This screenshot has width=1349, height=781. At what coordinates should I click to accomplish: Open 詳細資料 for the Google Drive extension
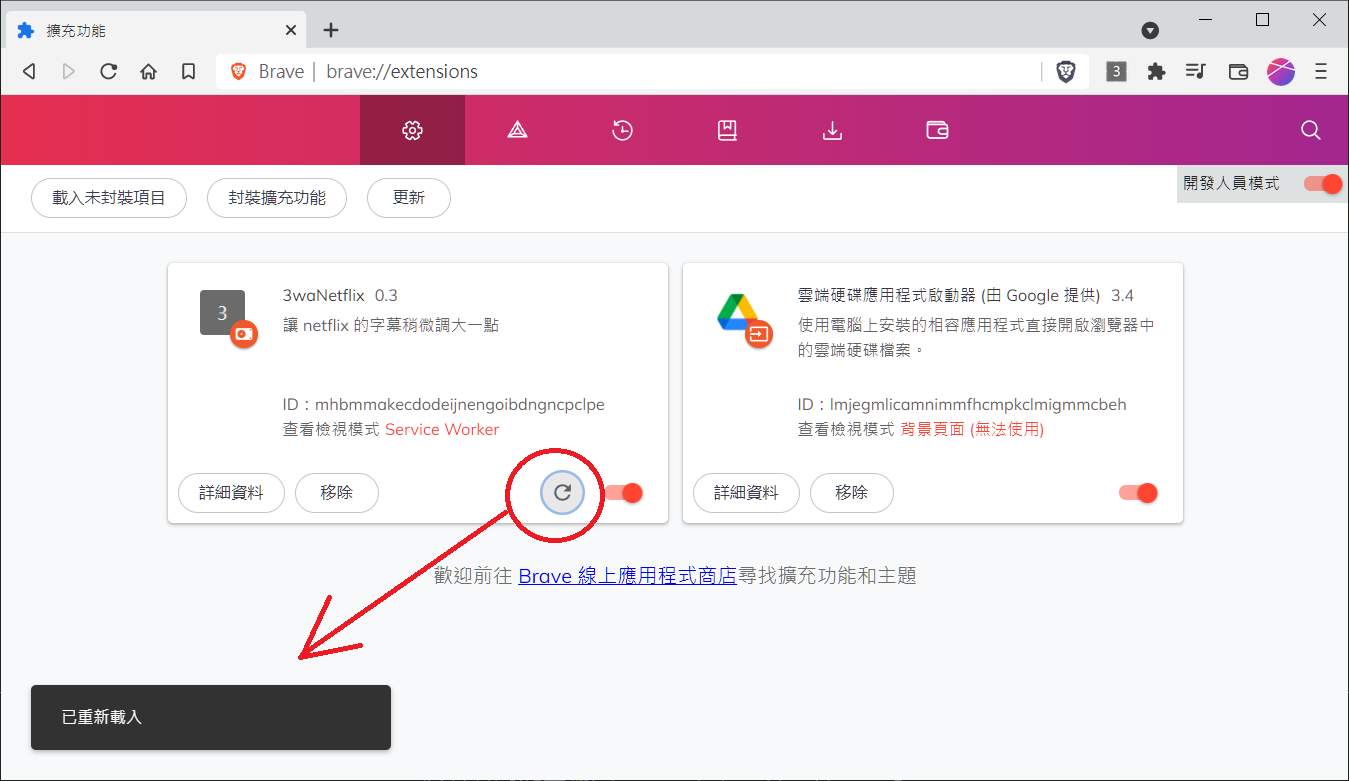(746, 493)
